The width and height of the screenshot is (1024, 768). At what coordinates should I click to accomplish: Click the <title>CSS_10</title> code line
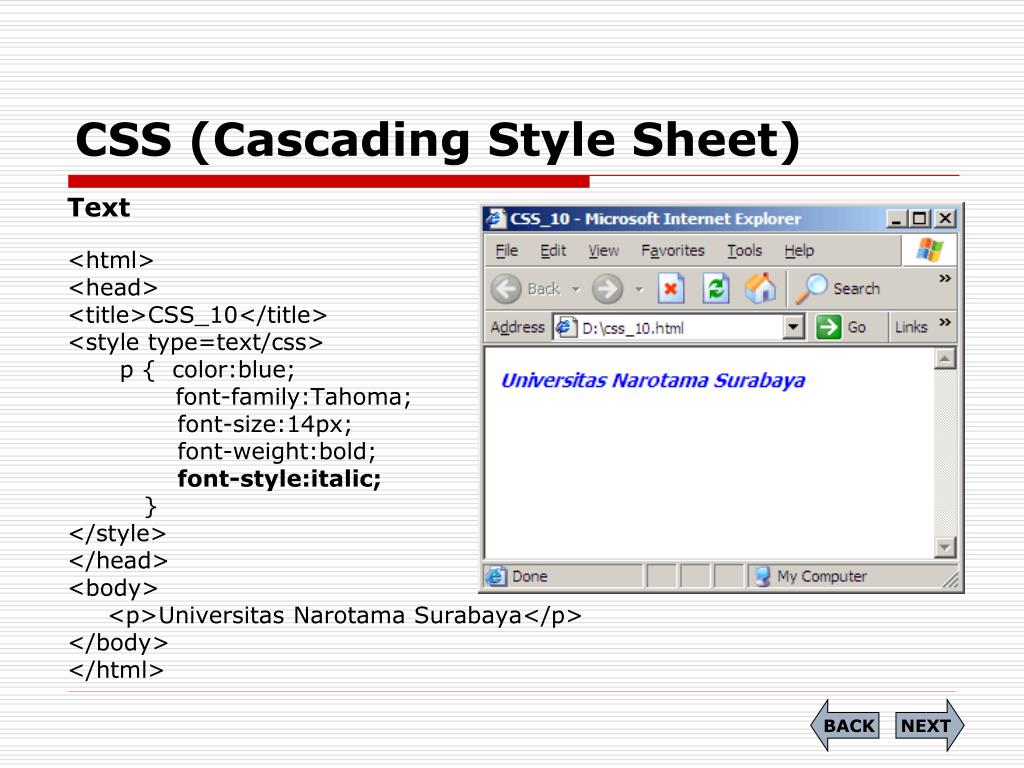[197, 315]
